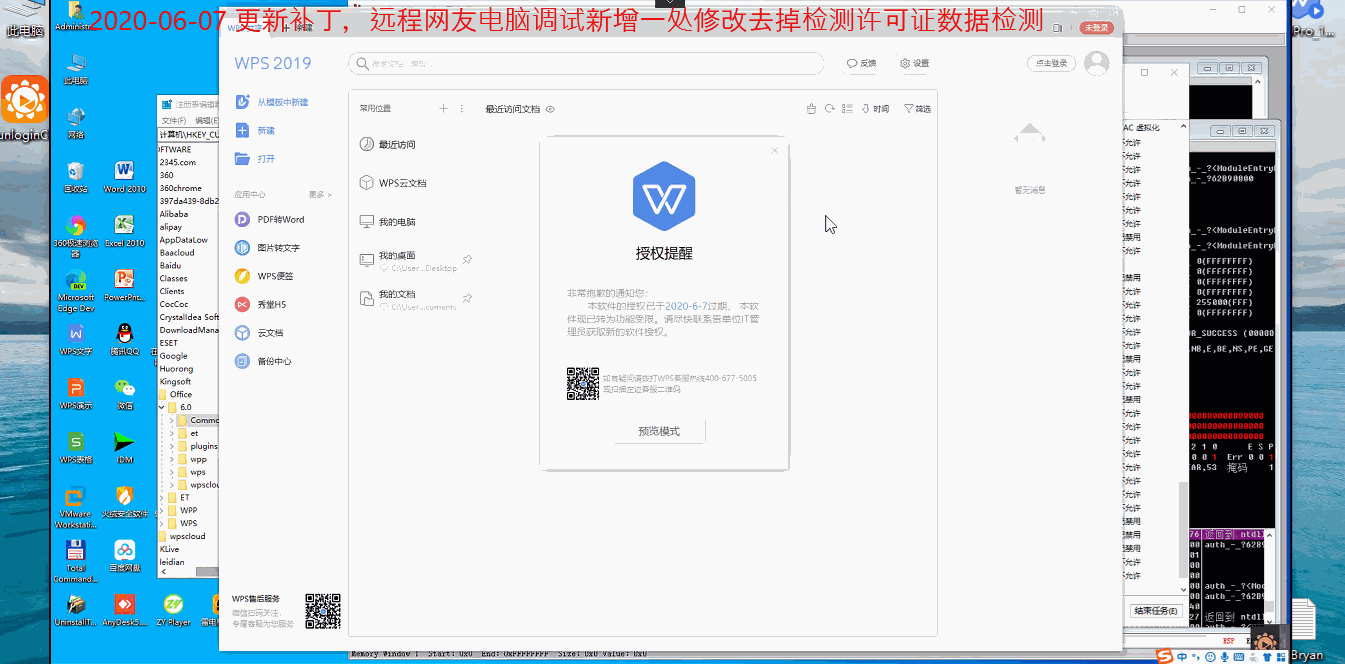This screenshot has width=1345, height=664.
Task: Click 从模板中新建 in the WPS sidebar
Action: point(283,102)
